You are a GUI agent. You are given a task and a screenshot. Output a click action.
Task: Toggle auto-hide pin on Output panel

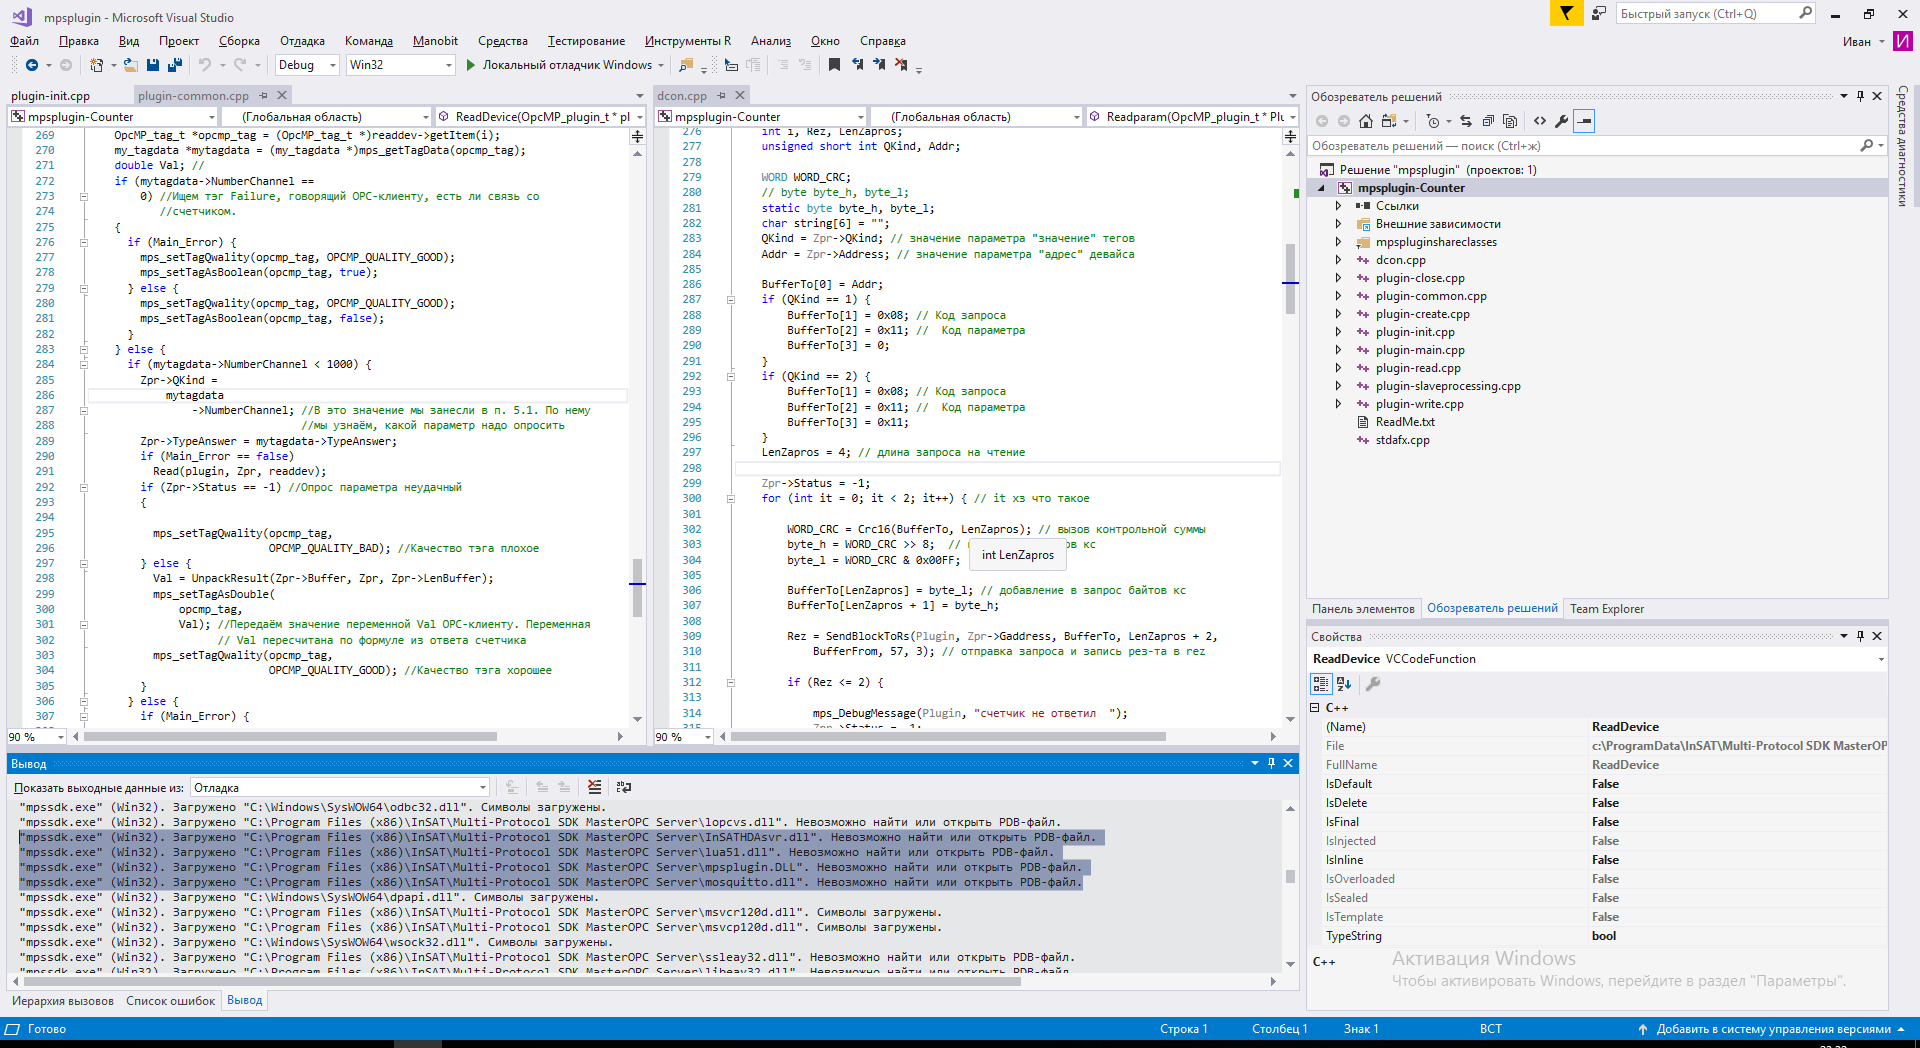click(x=1272, y=763)
